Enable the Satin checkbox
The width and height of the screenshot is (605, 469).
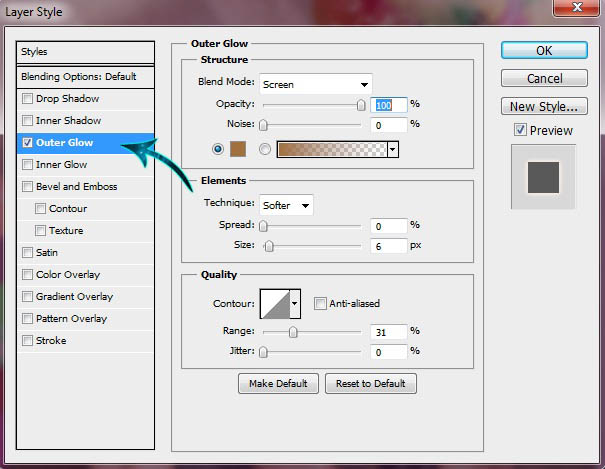click(27, 253)
